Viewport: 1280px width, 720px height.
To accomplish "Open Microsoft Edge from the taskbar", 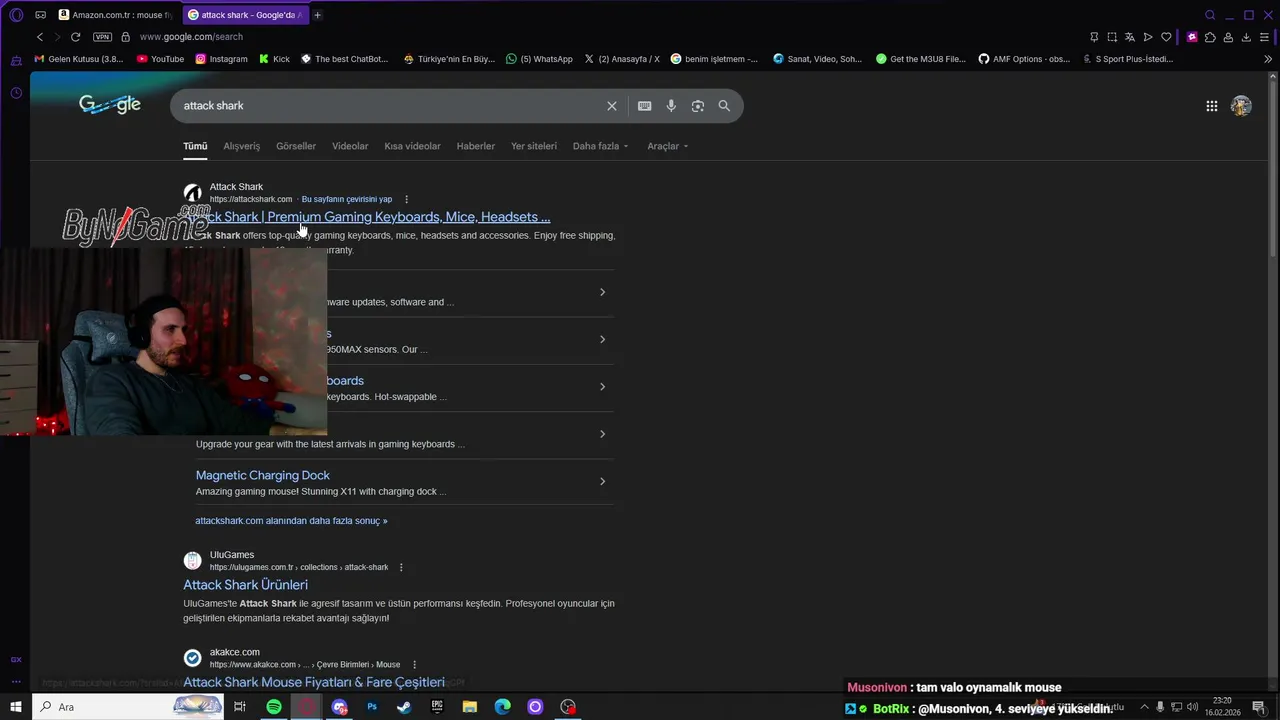I will click(x=502, y=707).
